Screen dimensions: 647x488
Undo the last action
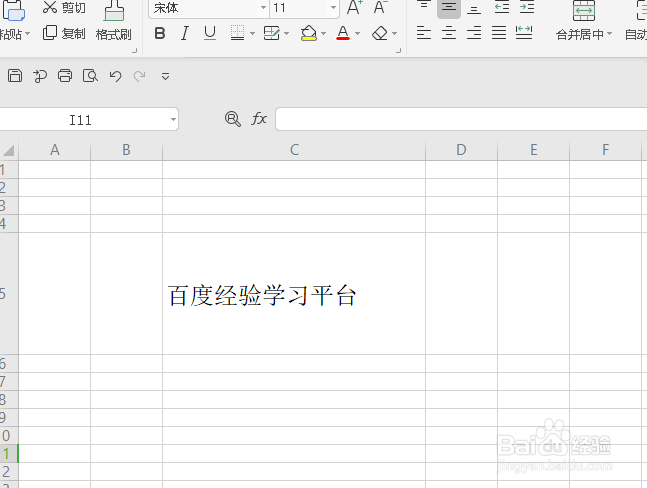tap(116, 76)
